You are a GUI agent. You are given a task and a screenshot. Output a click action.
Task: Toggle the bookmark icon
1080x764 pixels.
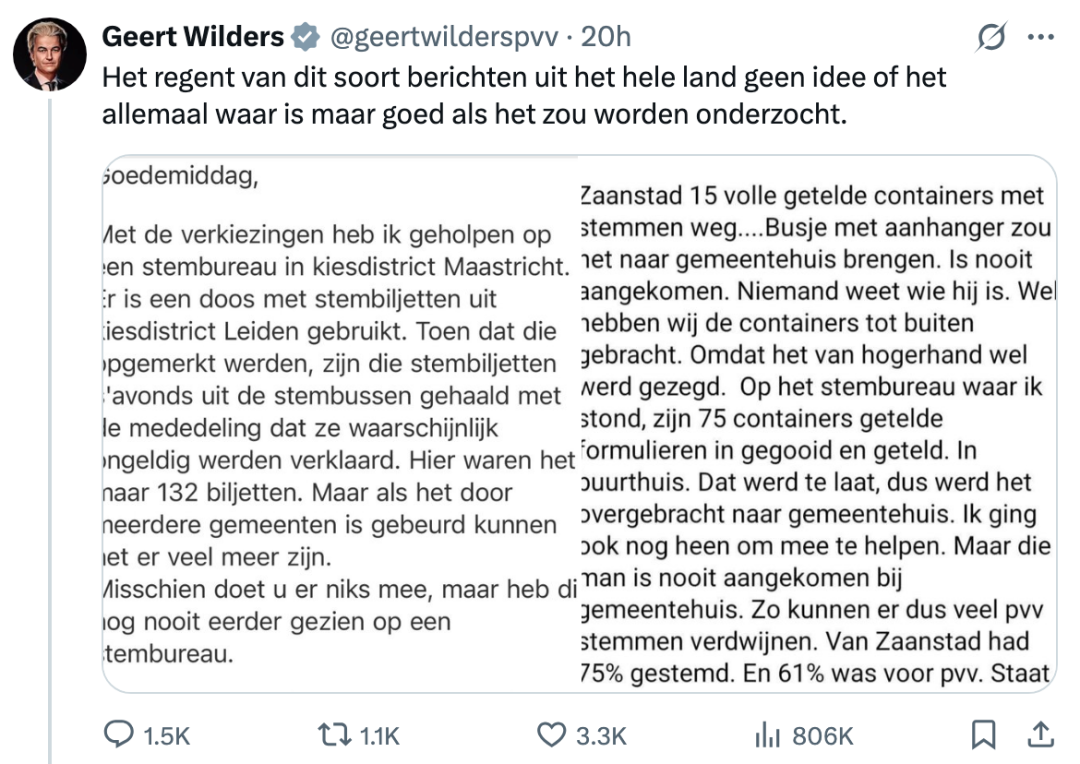(x=984, y=735)
